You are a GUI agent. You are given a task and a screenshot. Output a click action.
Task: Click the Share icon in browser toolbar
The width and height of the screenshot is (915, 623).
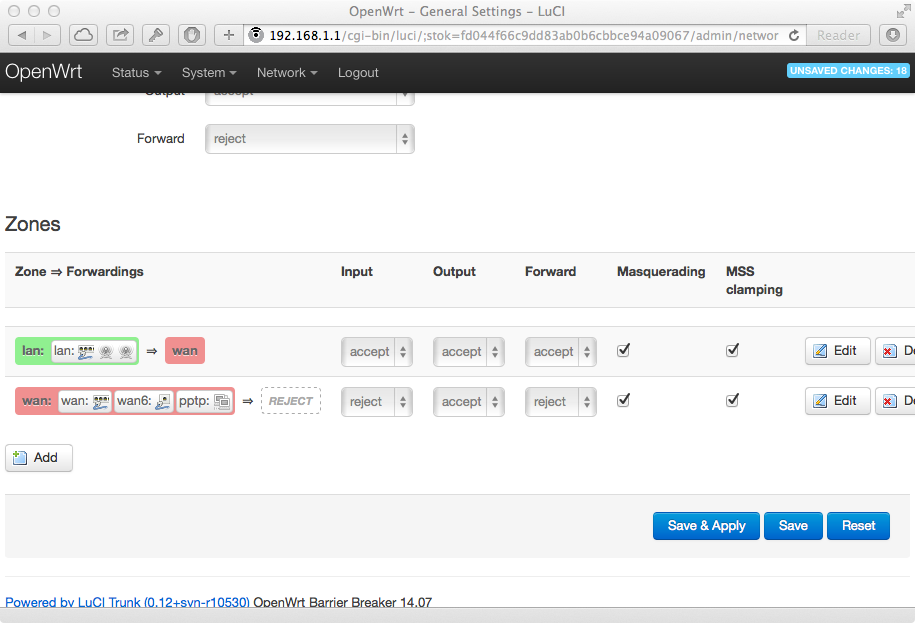click(x=120, y=35)
